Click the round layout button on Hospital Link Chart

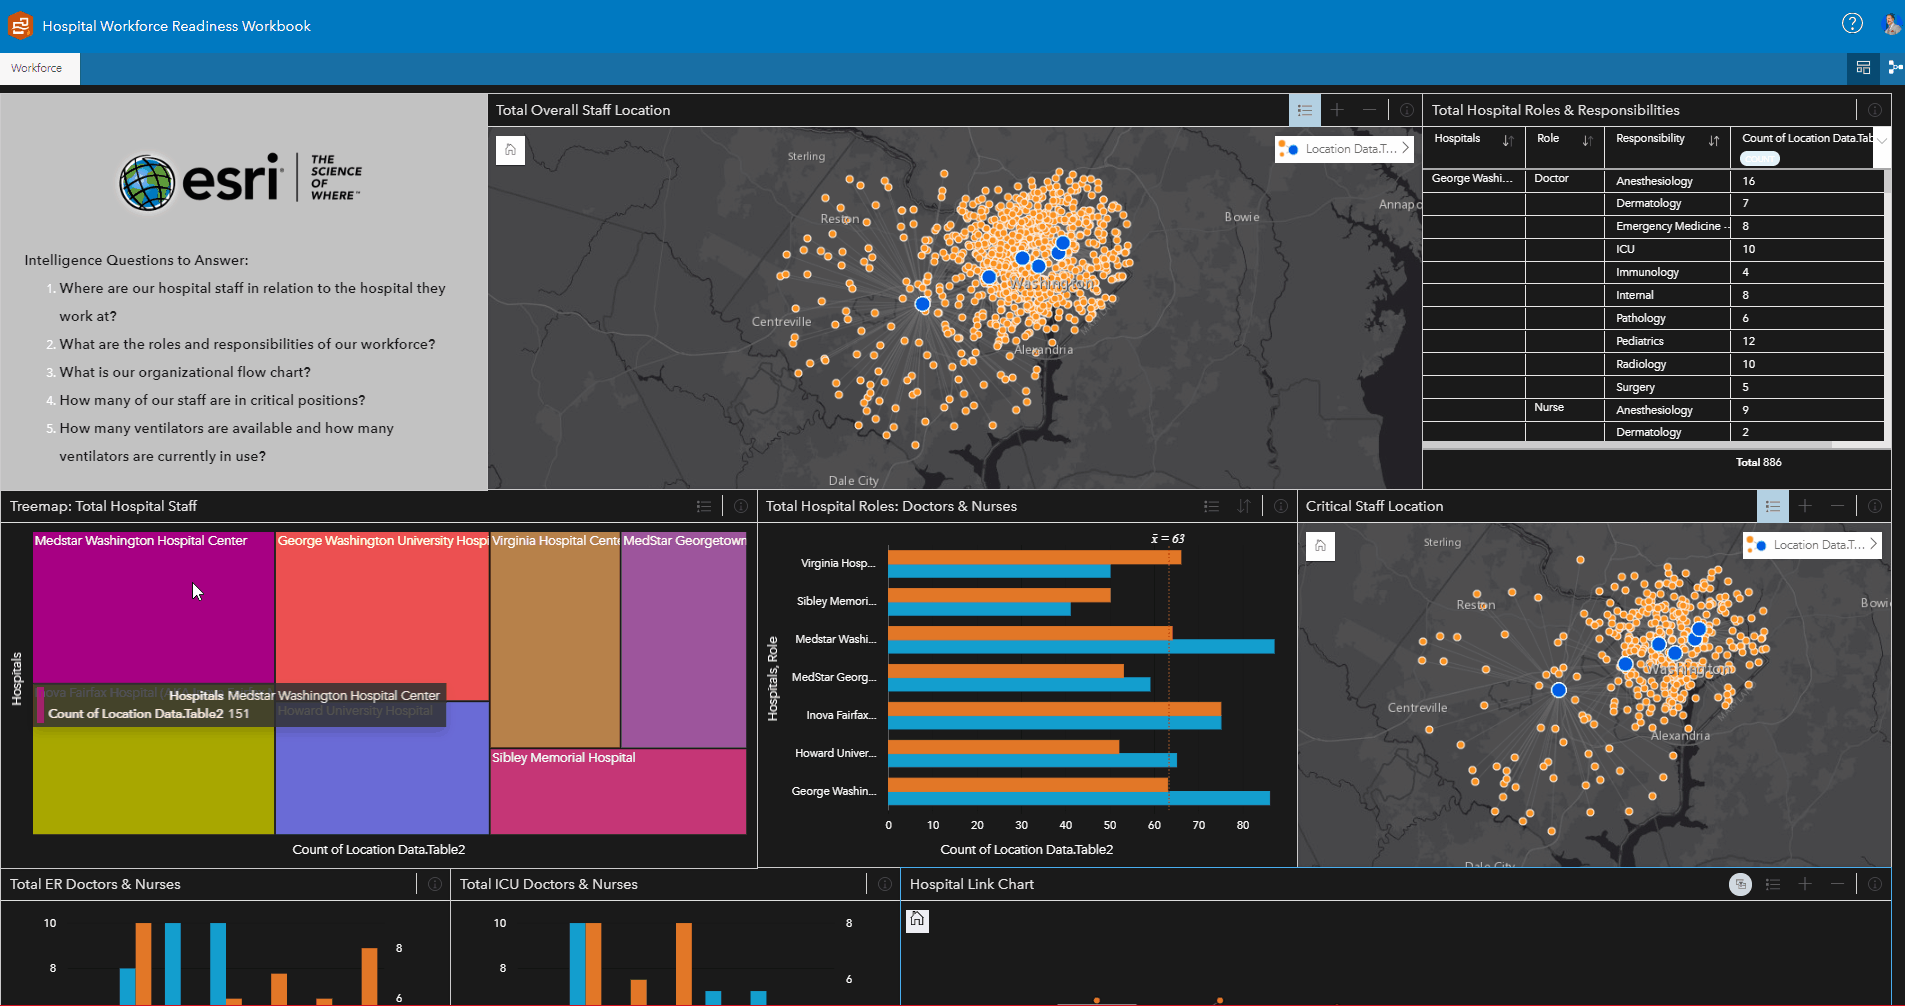tap(1741, 884)
